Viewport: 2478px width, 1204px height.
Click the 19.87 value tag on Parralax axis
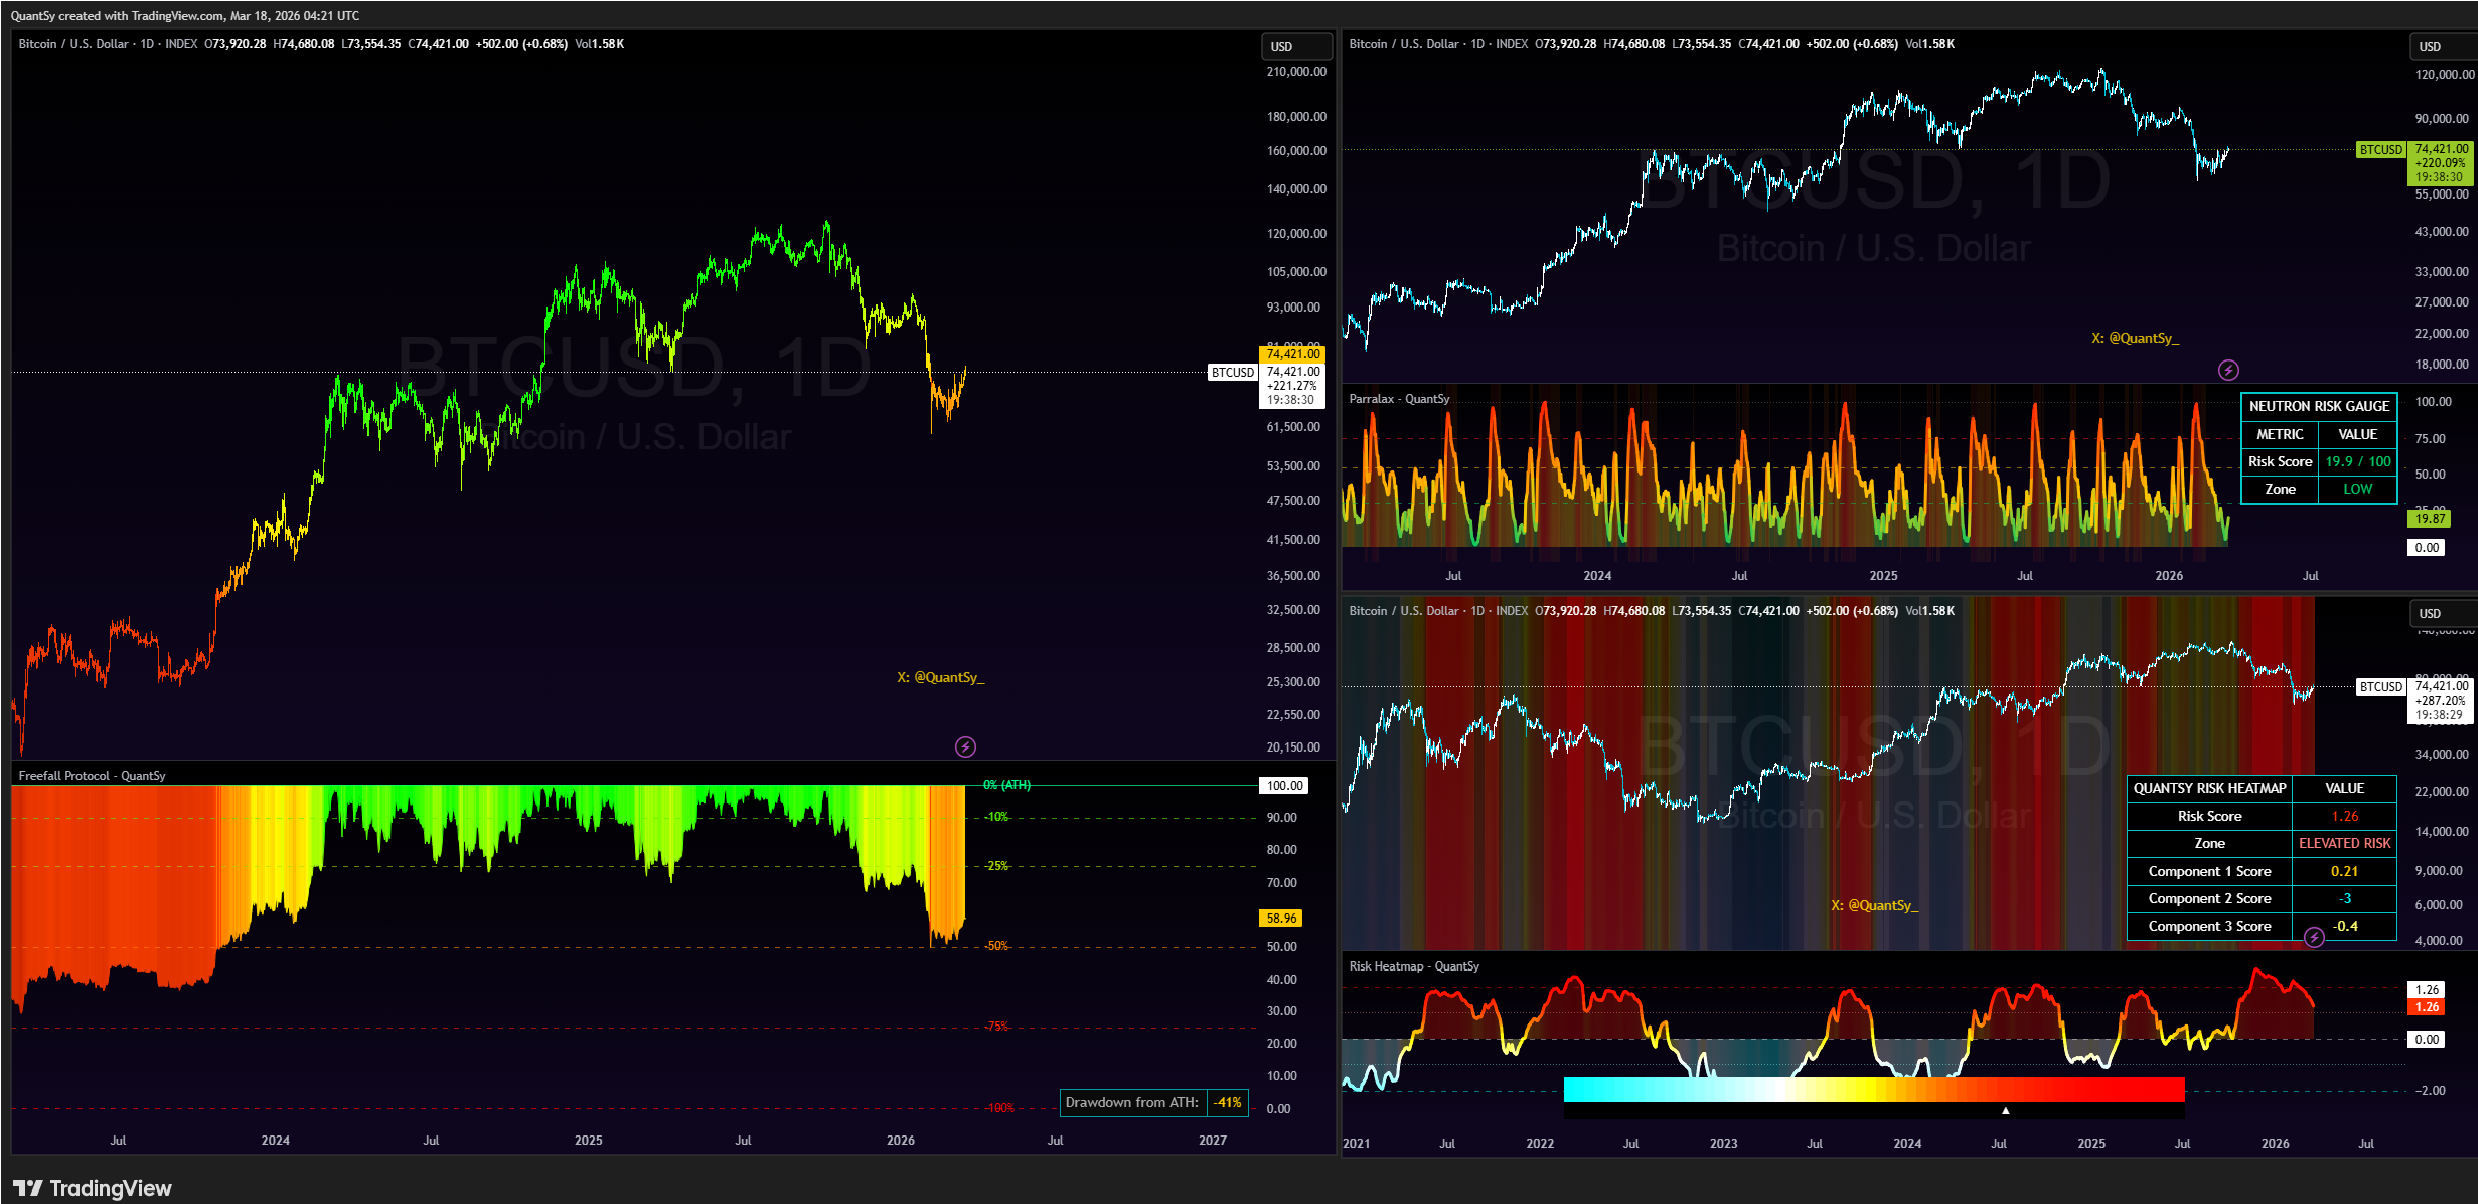pos(2429,518)
